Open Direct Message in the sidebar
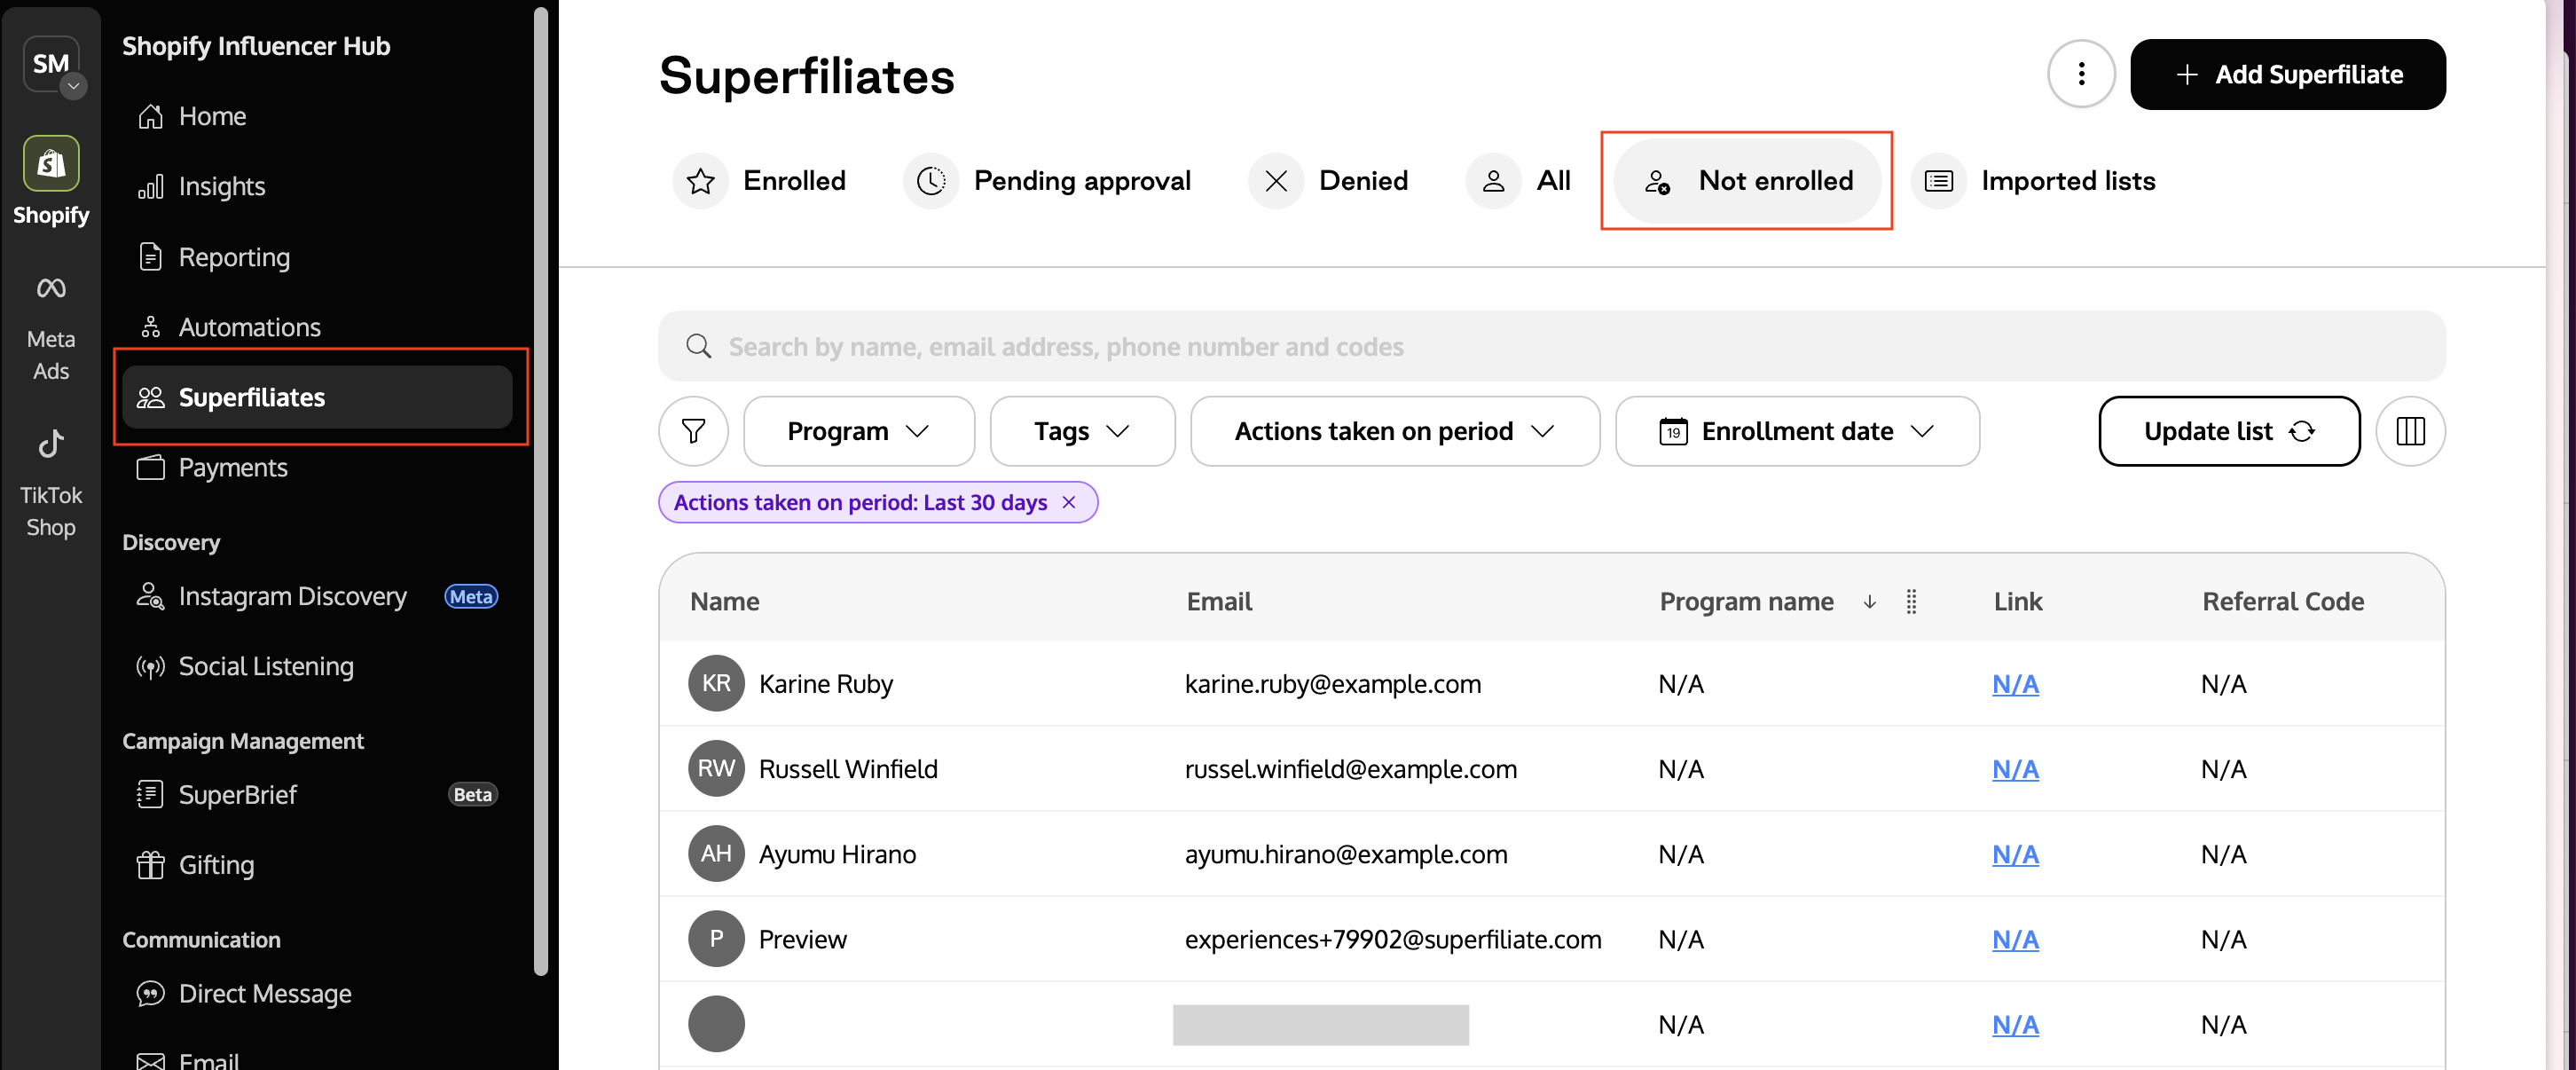 317,993
